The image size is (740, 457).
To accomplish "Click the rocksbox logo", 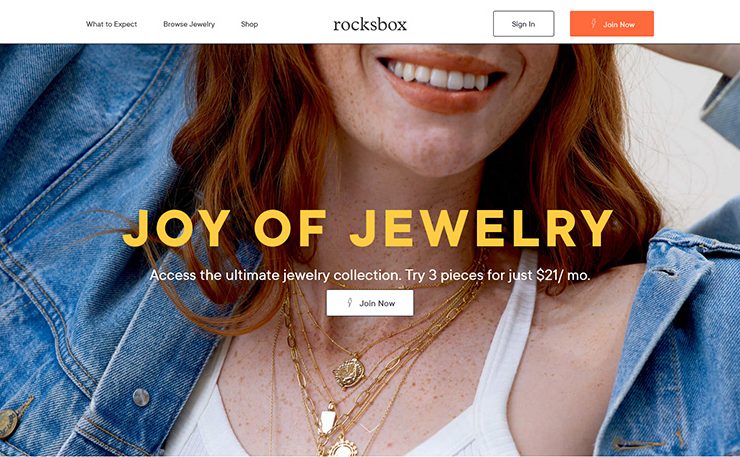I will pos(370,24).
